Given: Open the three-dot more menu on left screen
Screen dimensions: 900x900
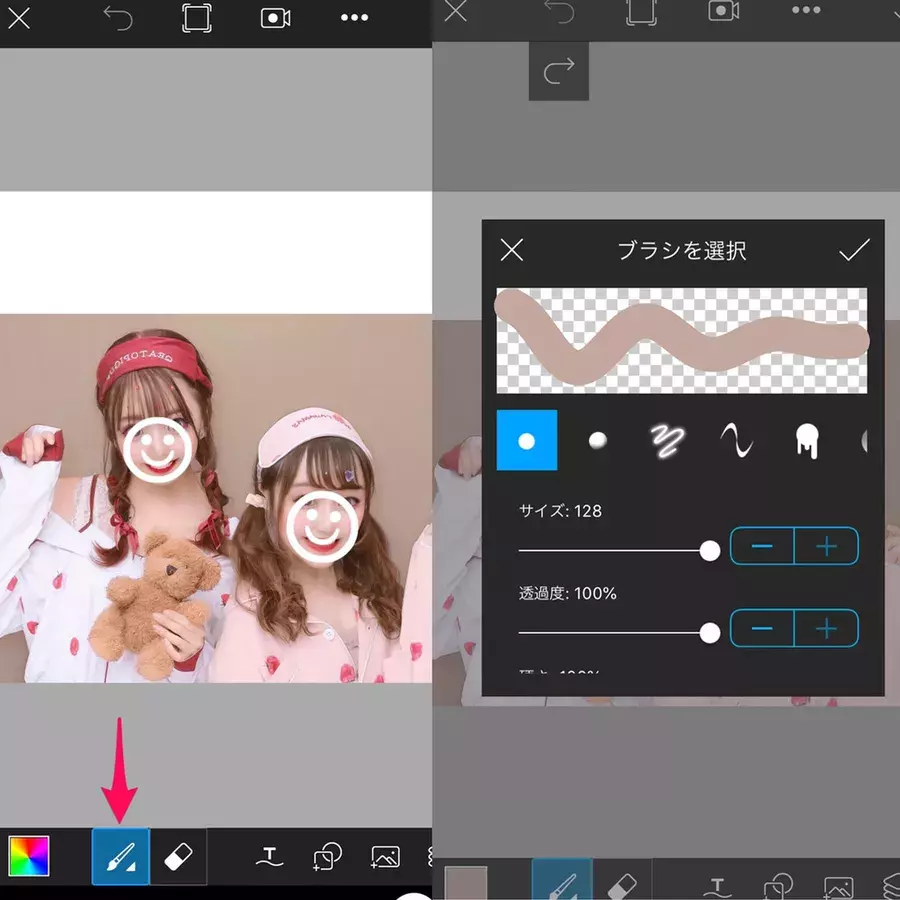Looking at the screenshot, I should click(354, 18).
